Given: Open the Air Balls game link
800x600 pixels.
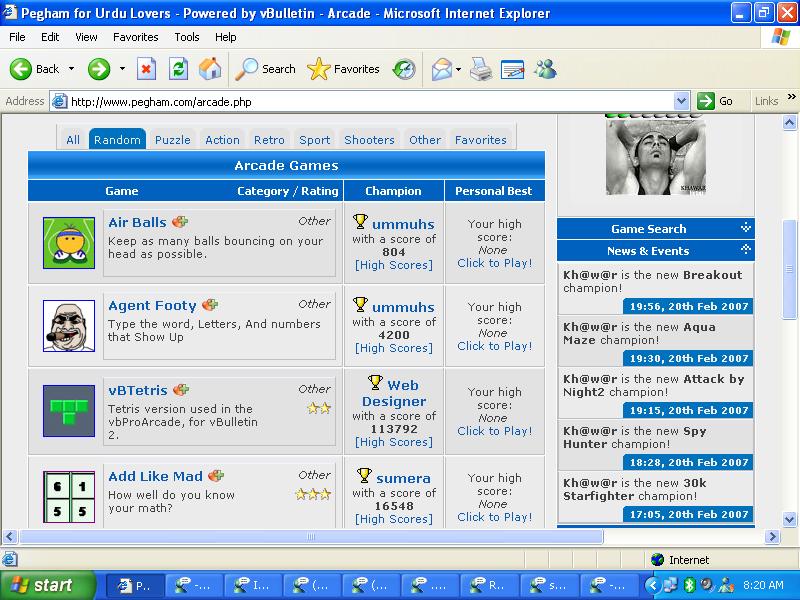Looking at the screenshot, I should coord(137,222).
